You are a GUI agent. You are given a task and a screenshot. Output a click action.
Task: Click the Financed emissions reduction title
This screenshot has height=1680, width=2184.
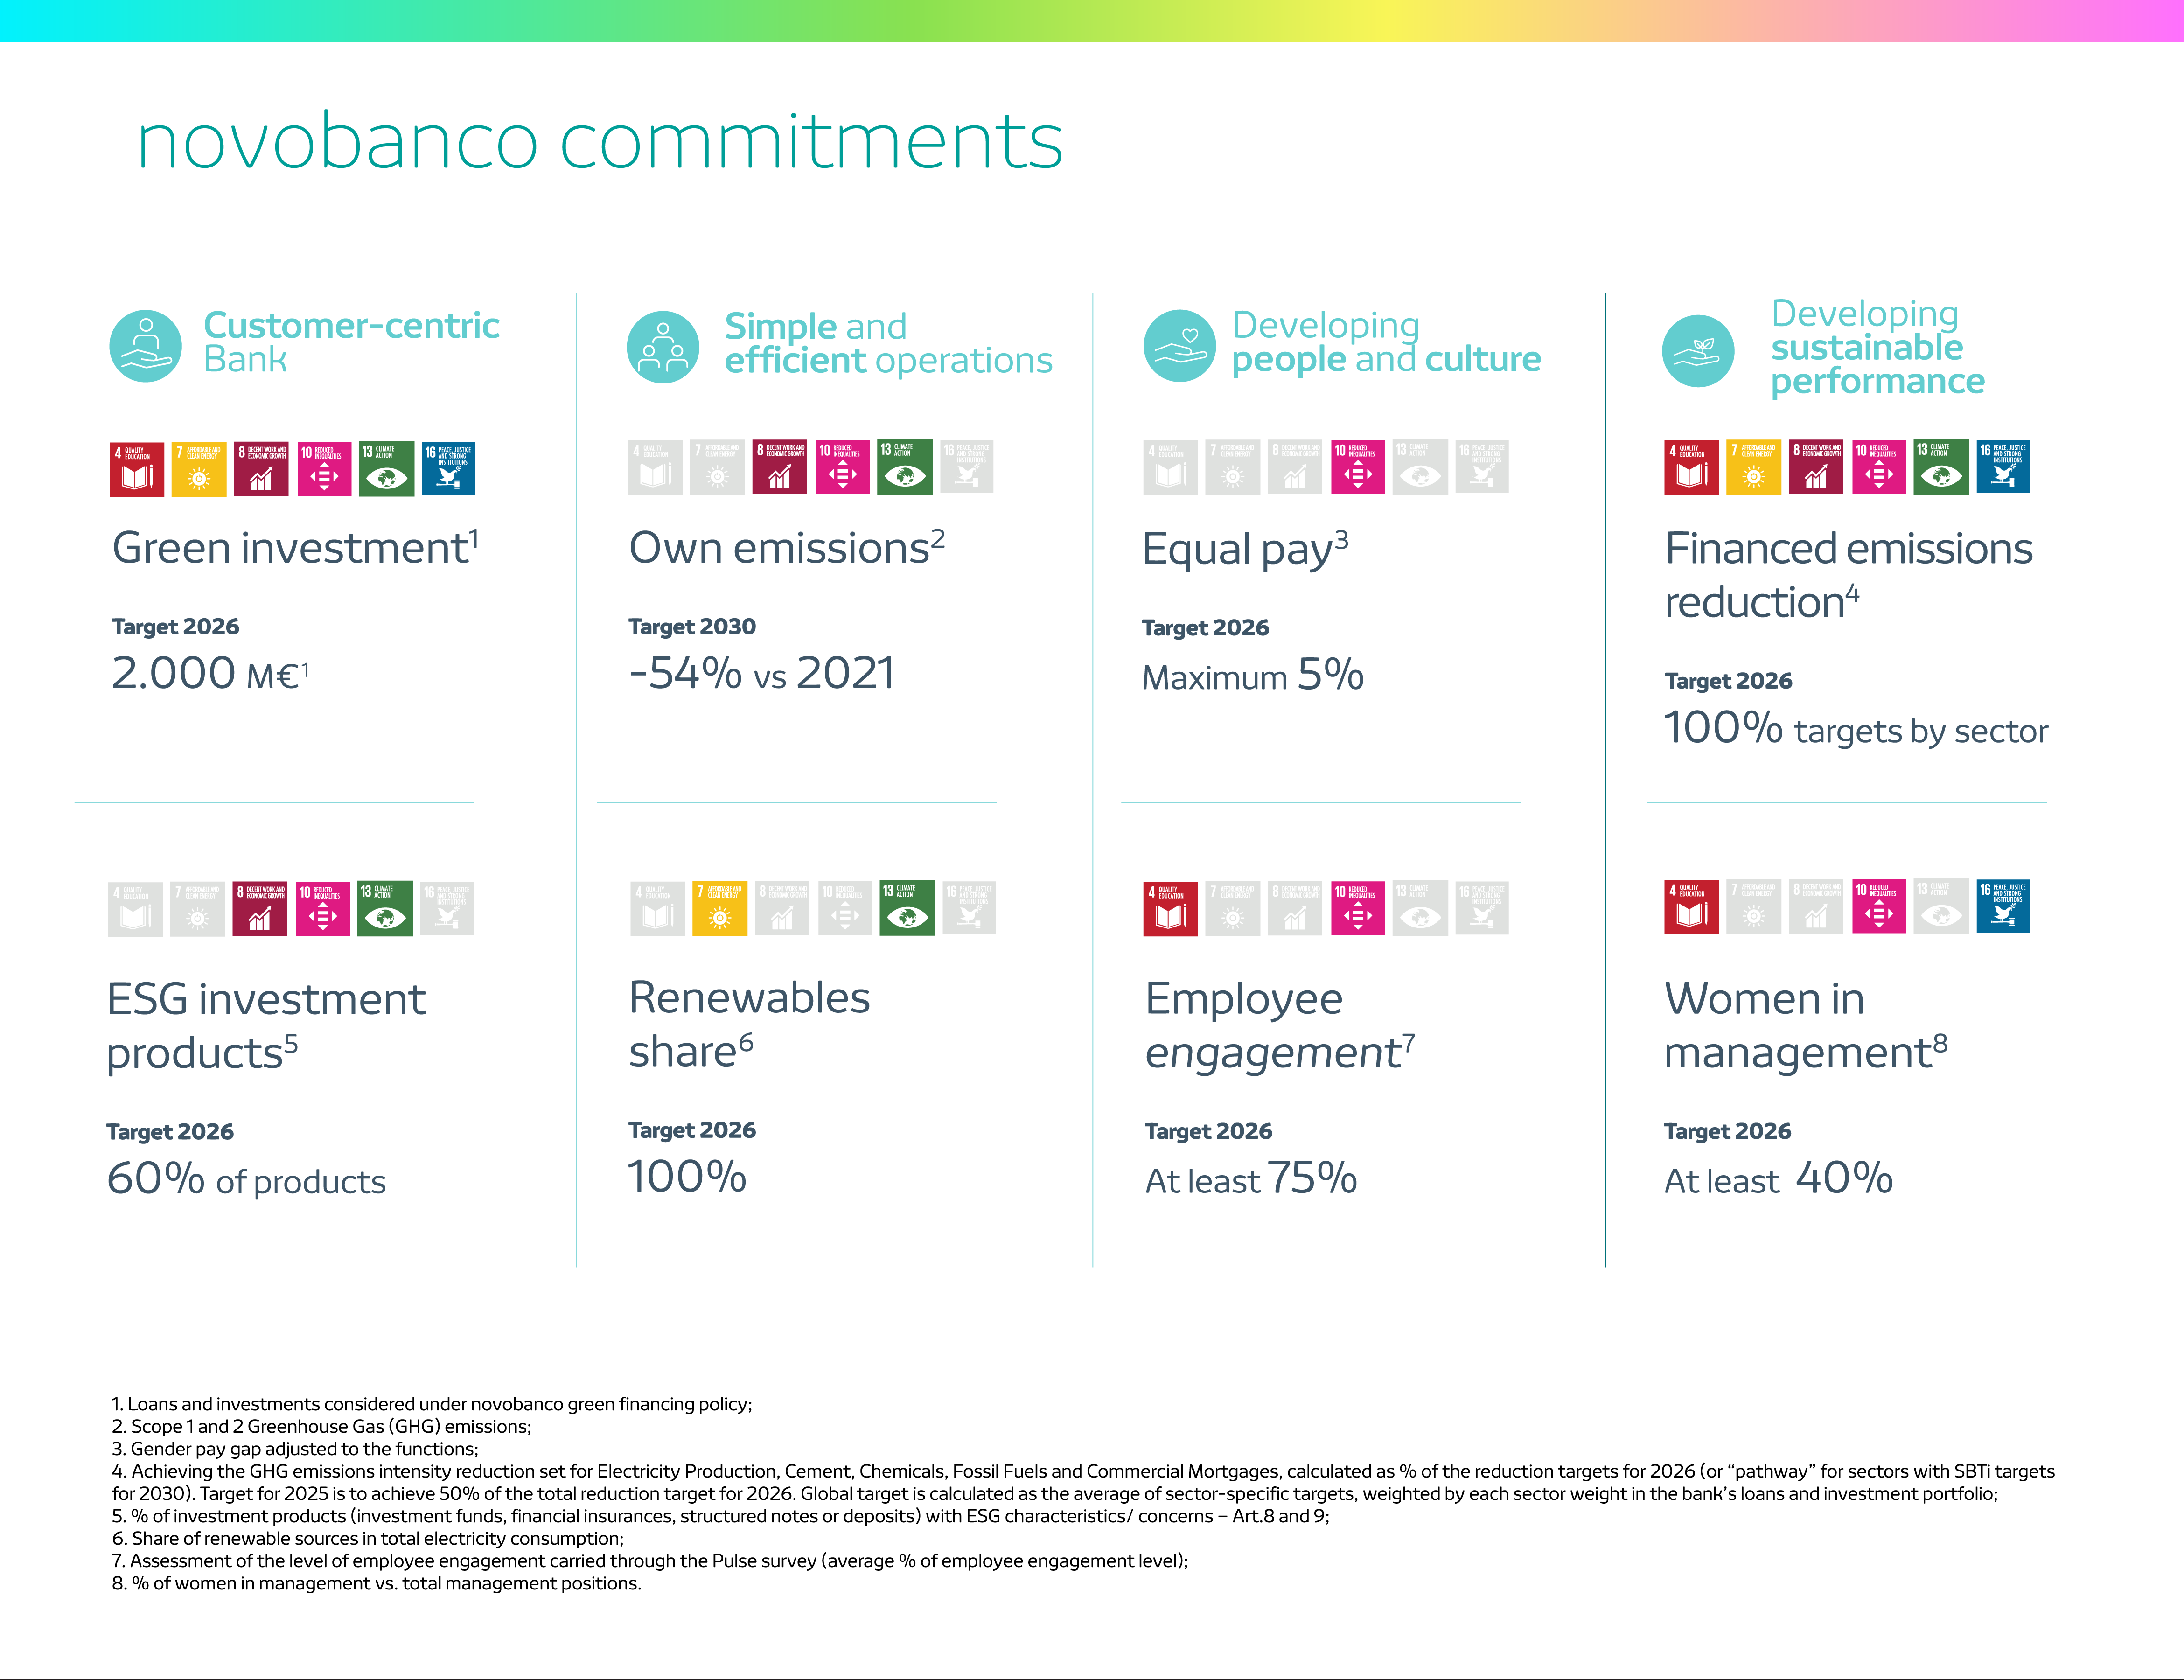(1849, 575)
